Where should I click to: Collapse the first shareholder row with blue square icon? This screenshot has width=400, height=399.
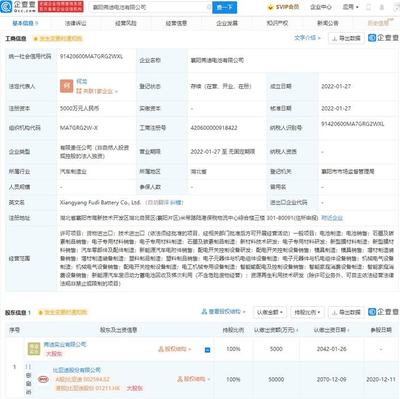(207, 350)
